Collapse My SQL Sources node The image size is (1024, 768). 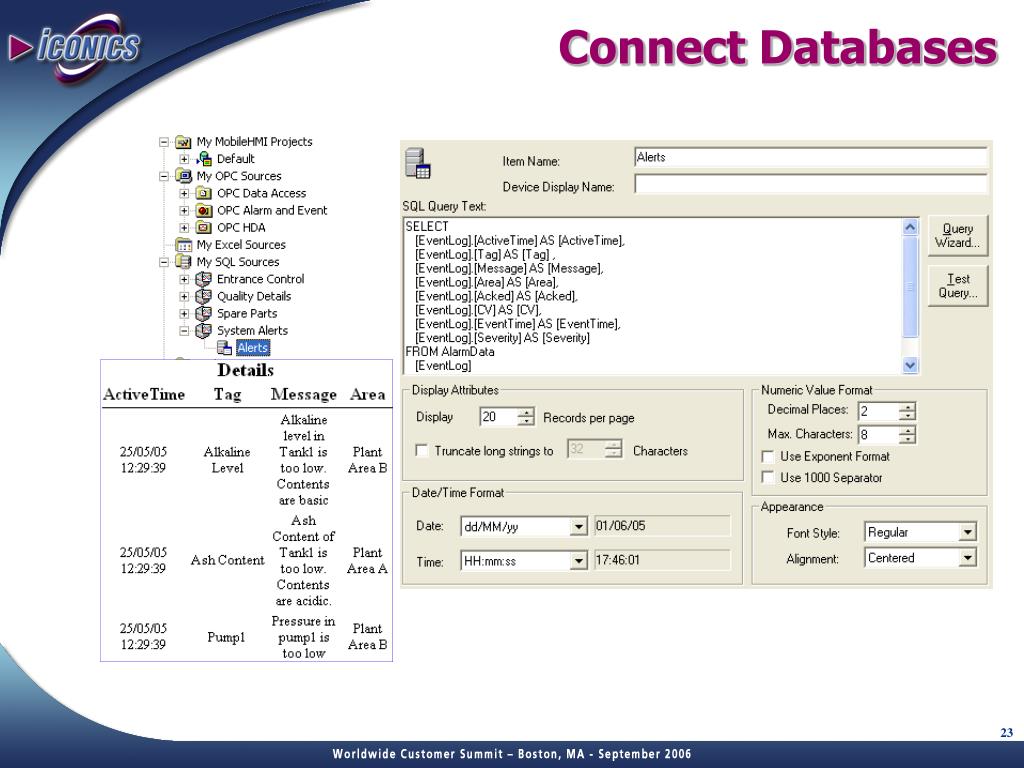point(164,262)
